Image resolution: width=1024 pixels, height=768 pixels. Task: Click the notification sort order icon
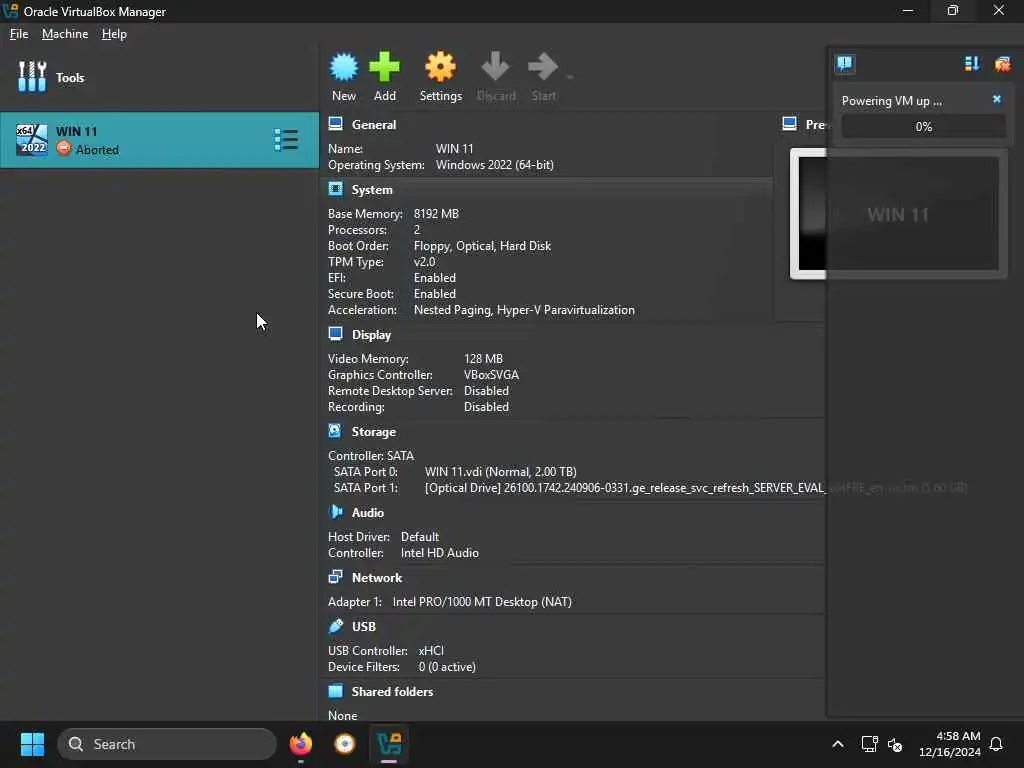[x=972, y=63]
